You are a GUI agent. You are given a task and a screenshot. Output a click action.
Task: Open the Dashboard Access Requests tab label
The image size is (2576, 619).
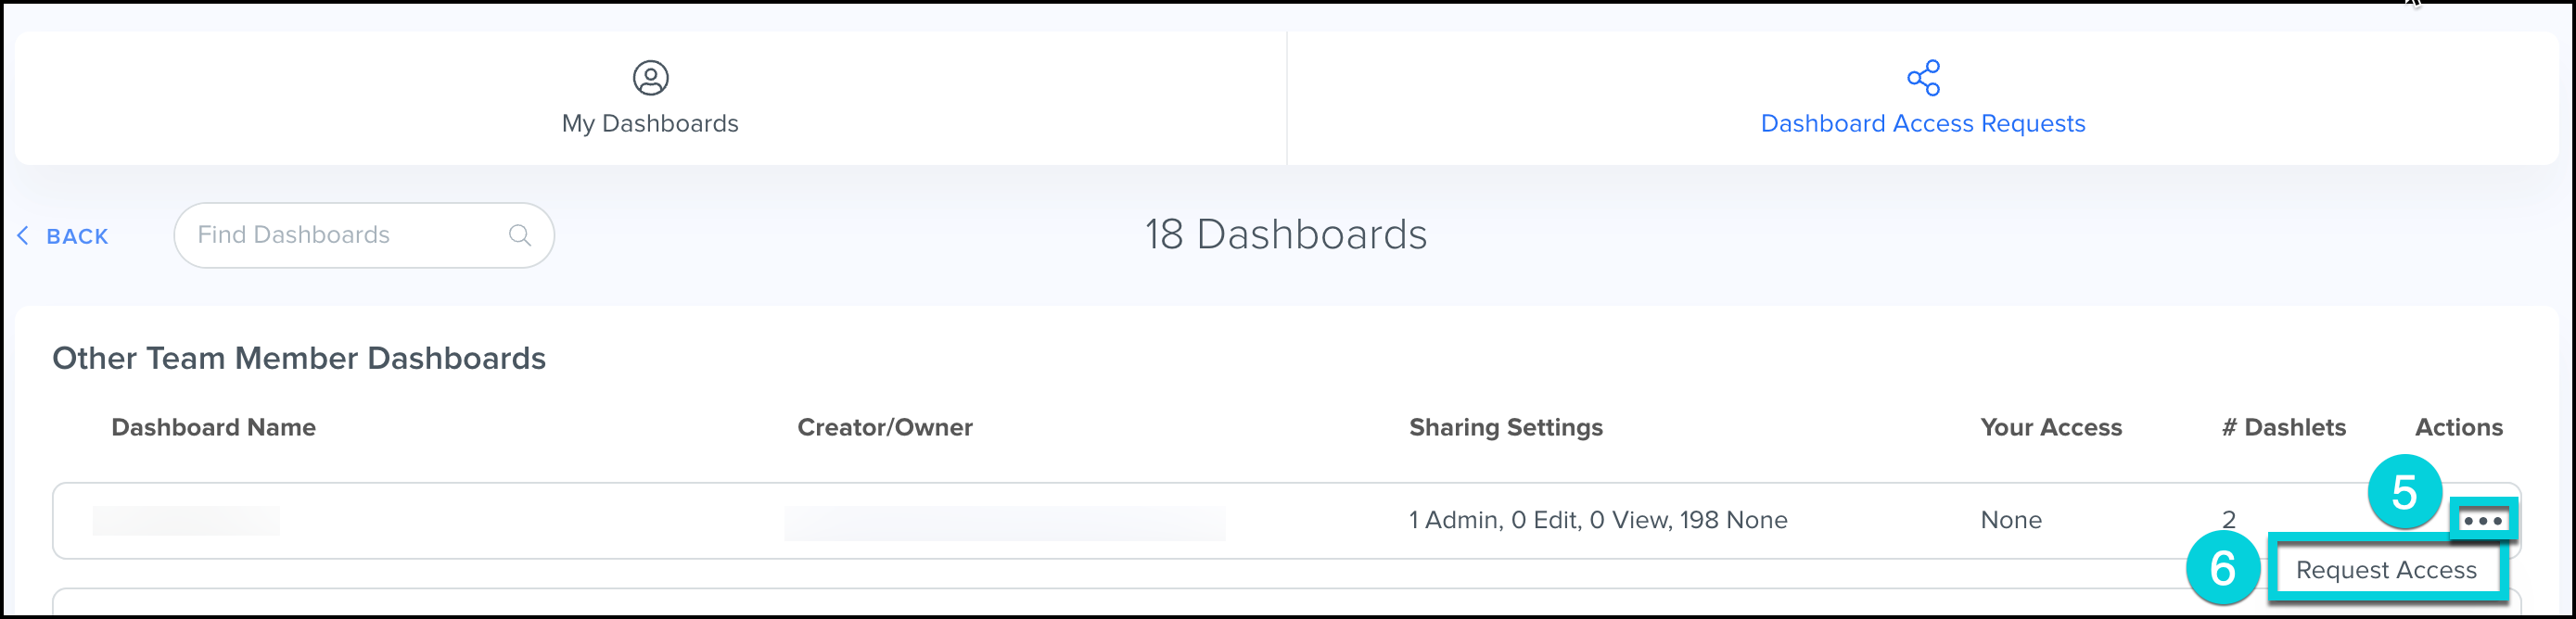coord(1922,123)
